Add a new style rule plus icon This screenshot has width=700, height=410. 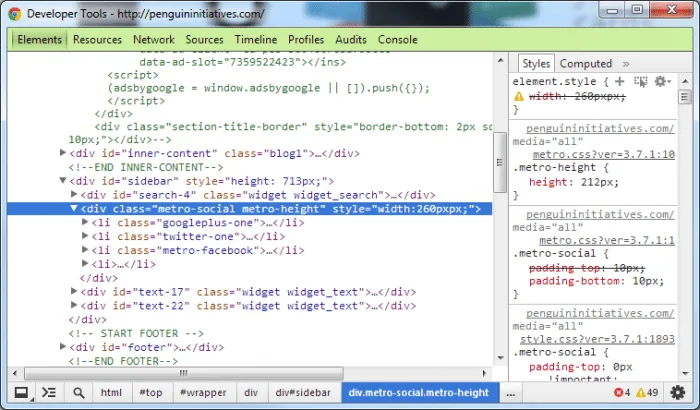click(x=620, y=81)
